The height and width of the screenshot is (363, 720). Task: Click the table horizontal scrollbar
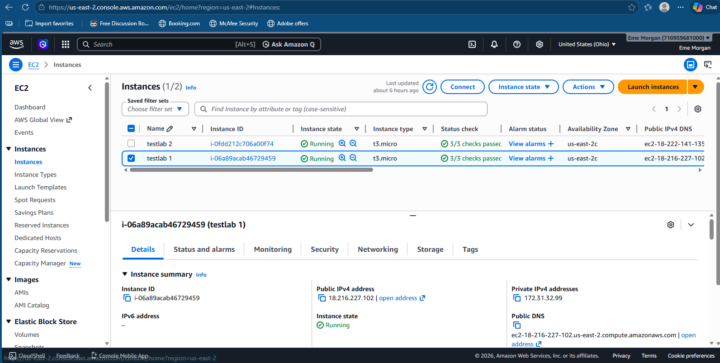251,170
